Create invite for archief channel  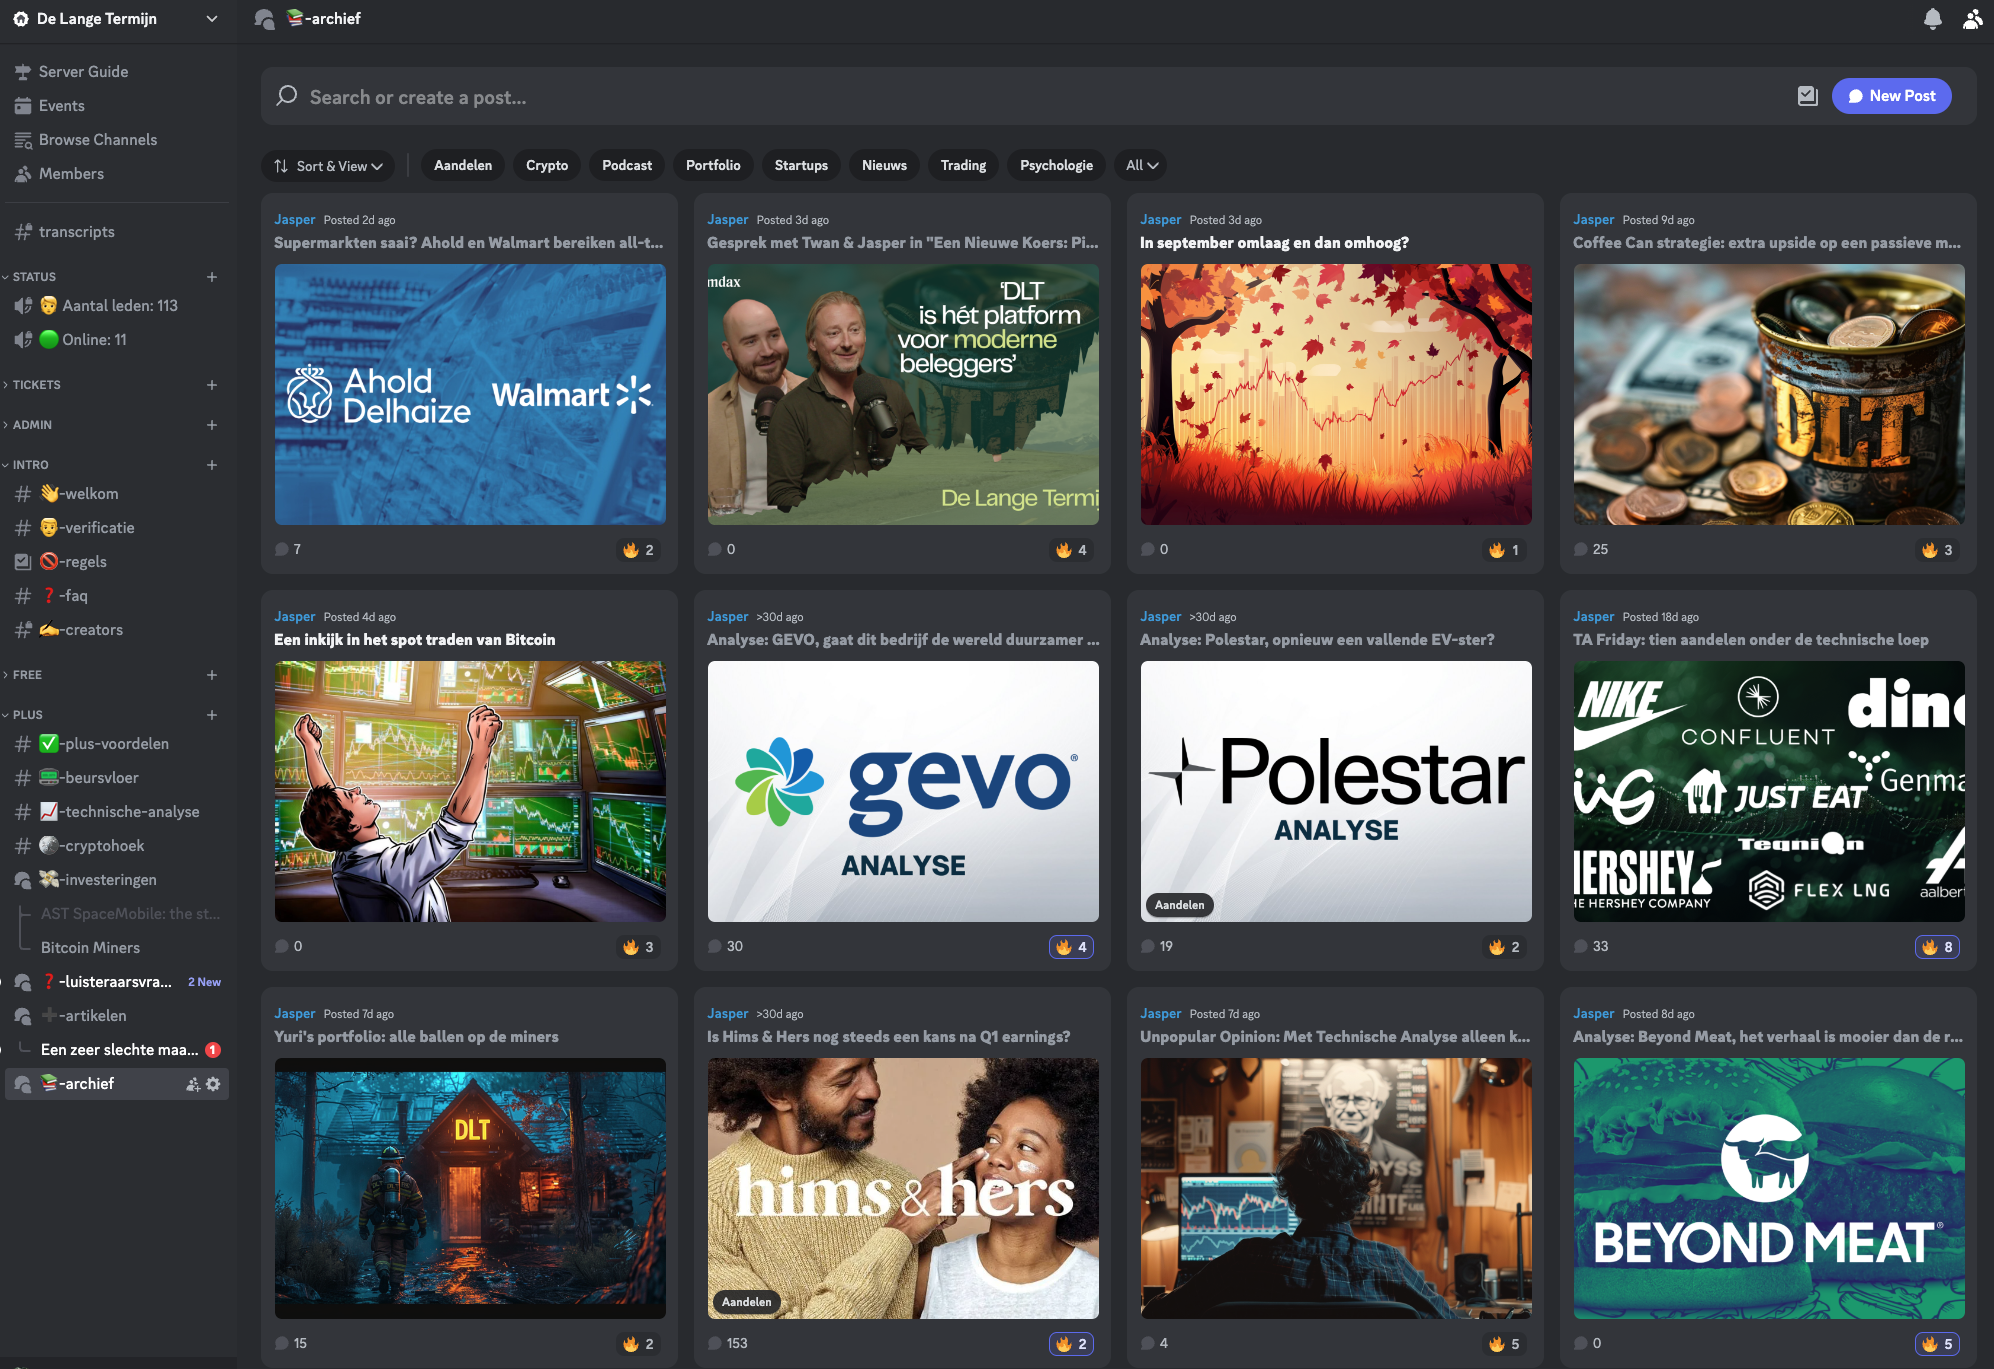coord(193,1084)
